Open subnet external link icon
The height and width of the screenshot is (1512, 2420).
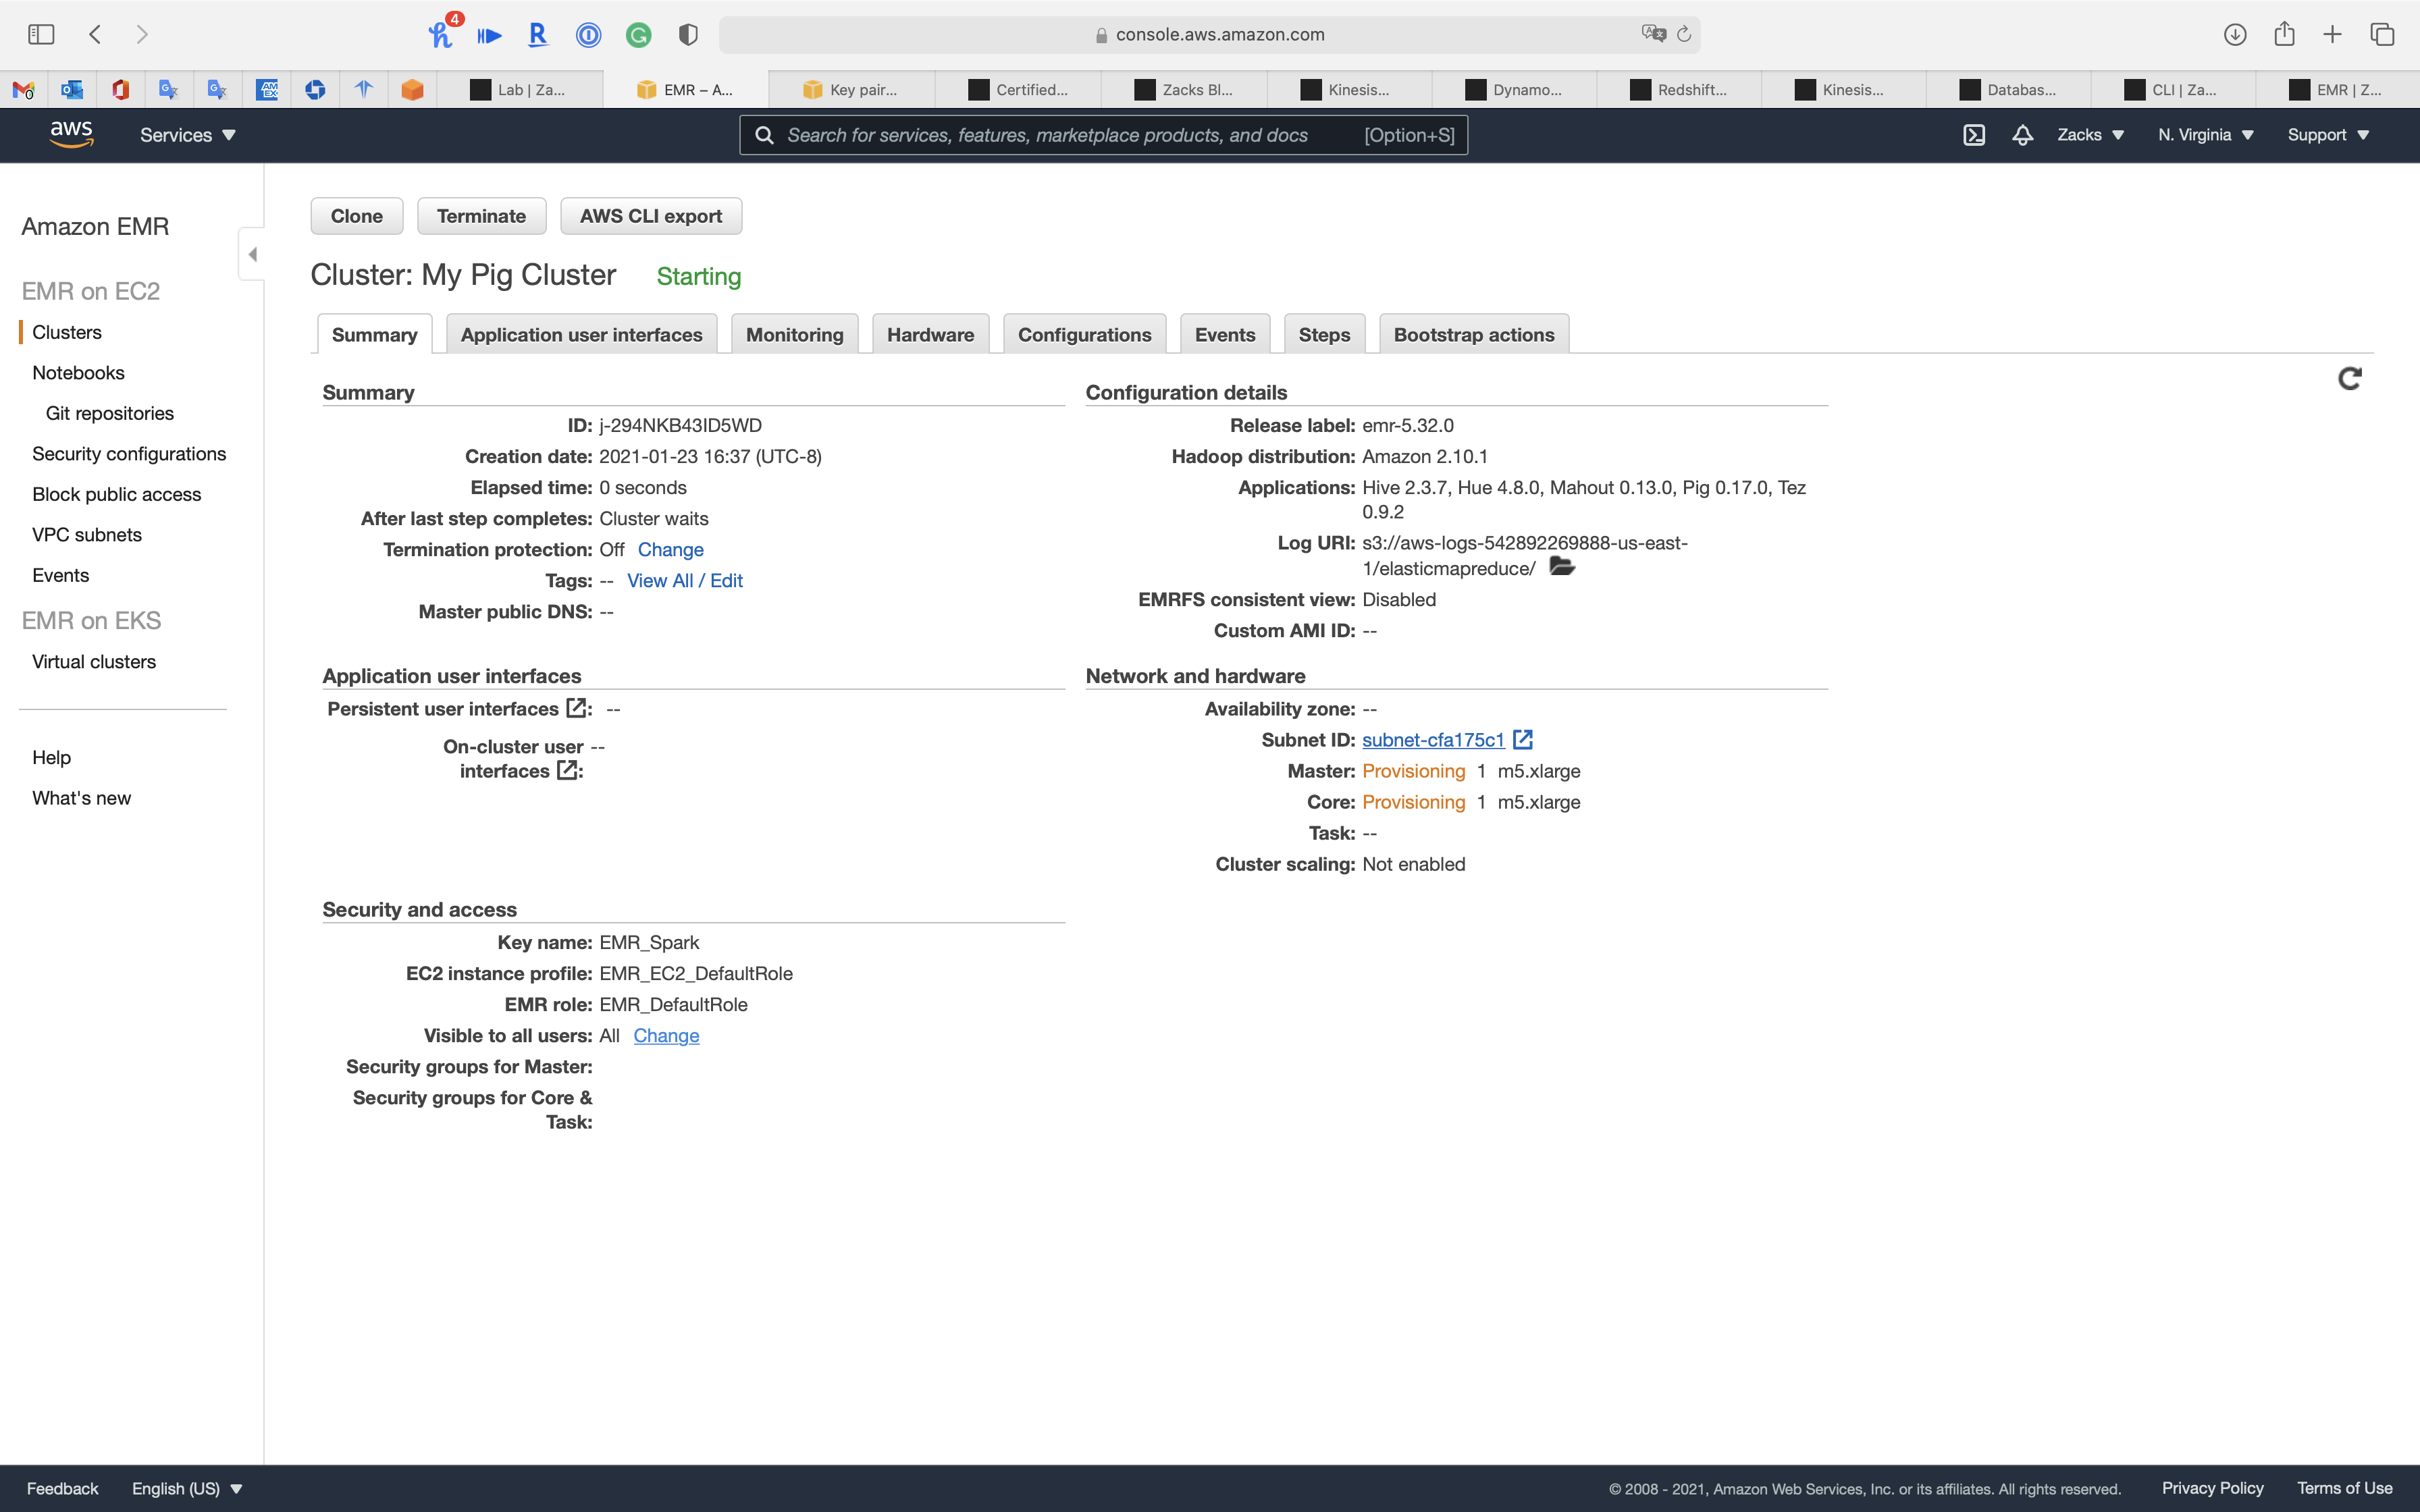1523,740
